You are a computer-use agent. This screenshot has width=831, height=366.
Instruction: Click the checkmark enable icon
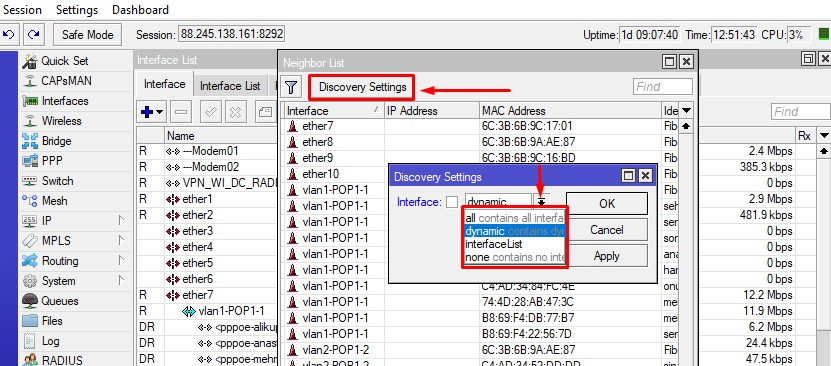[x=210, y=112]
